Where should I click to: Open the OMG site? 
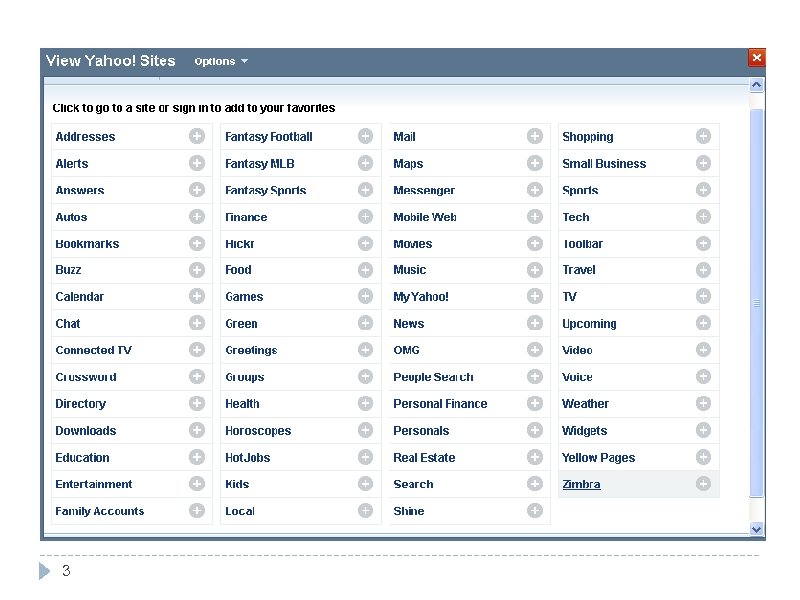(x=406, y=350)
